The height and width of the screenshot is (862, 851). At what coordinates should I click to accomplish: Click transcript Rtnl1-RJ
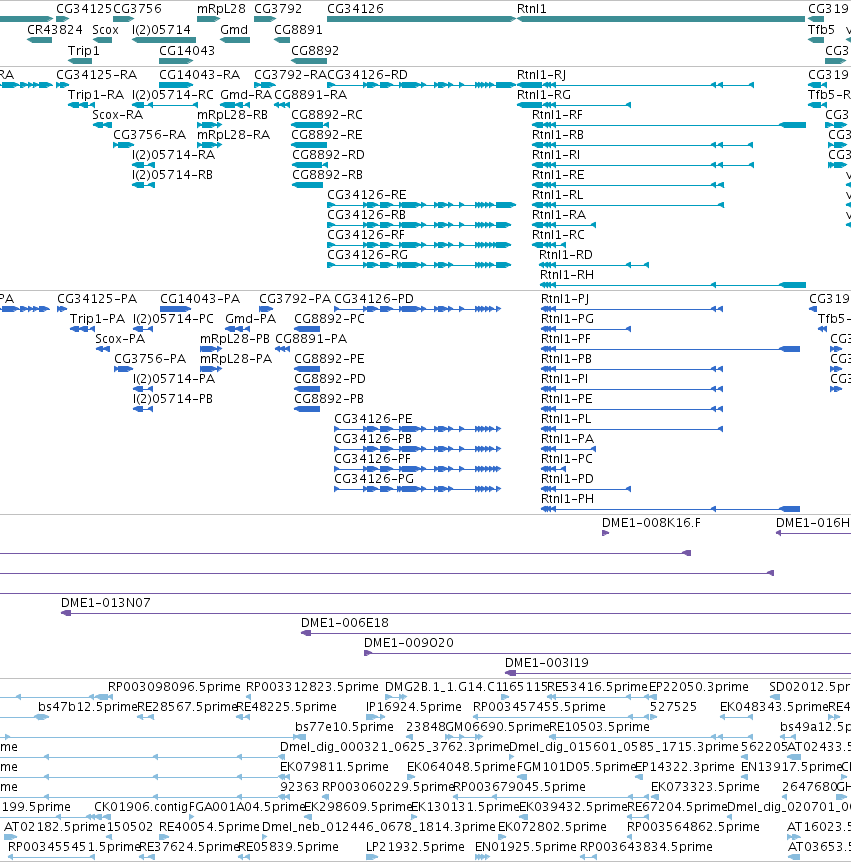[x=541, y=75]
